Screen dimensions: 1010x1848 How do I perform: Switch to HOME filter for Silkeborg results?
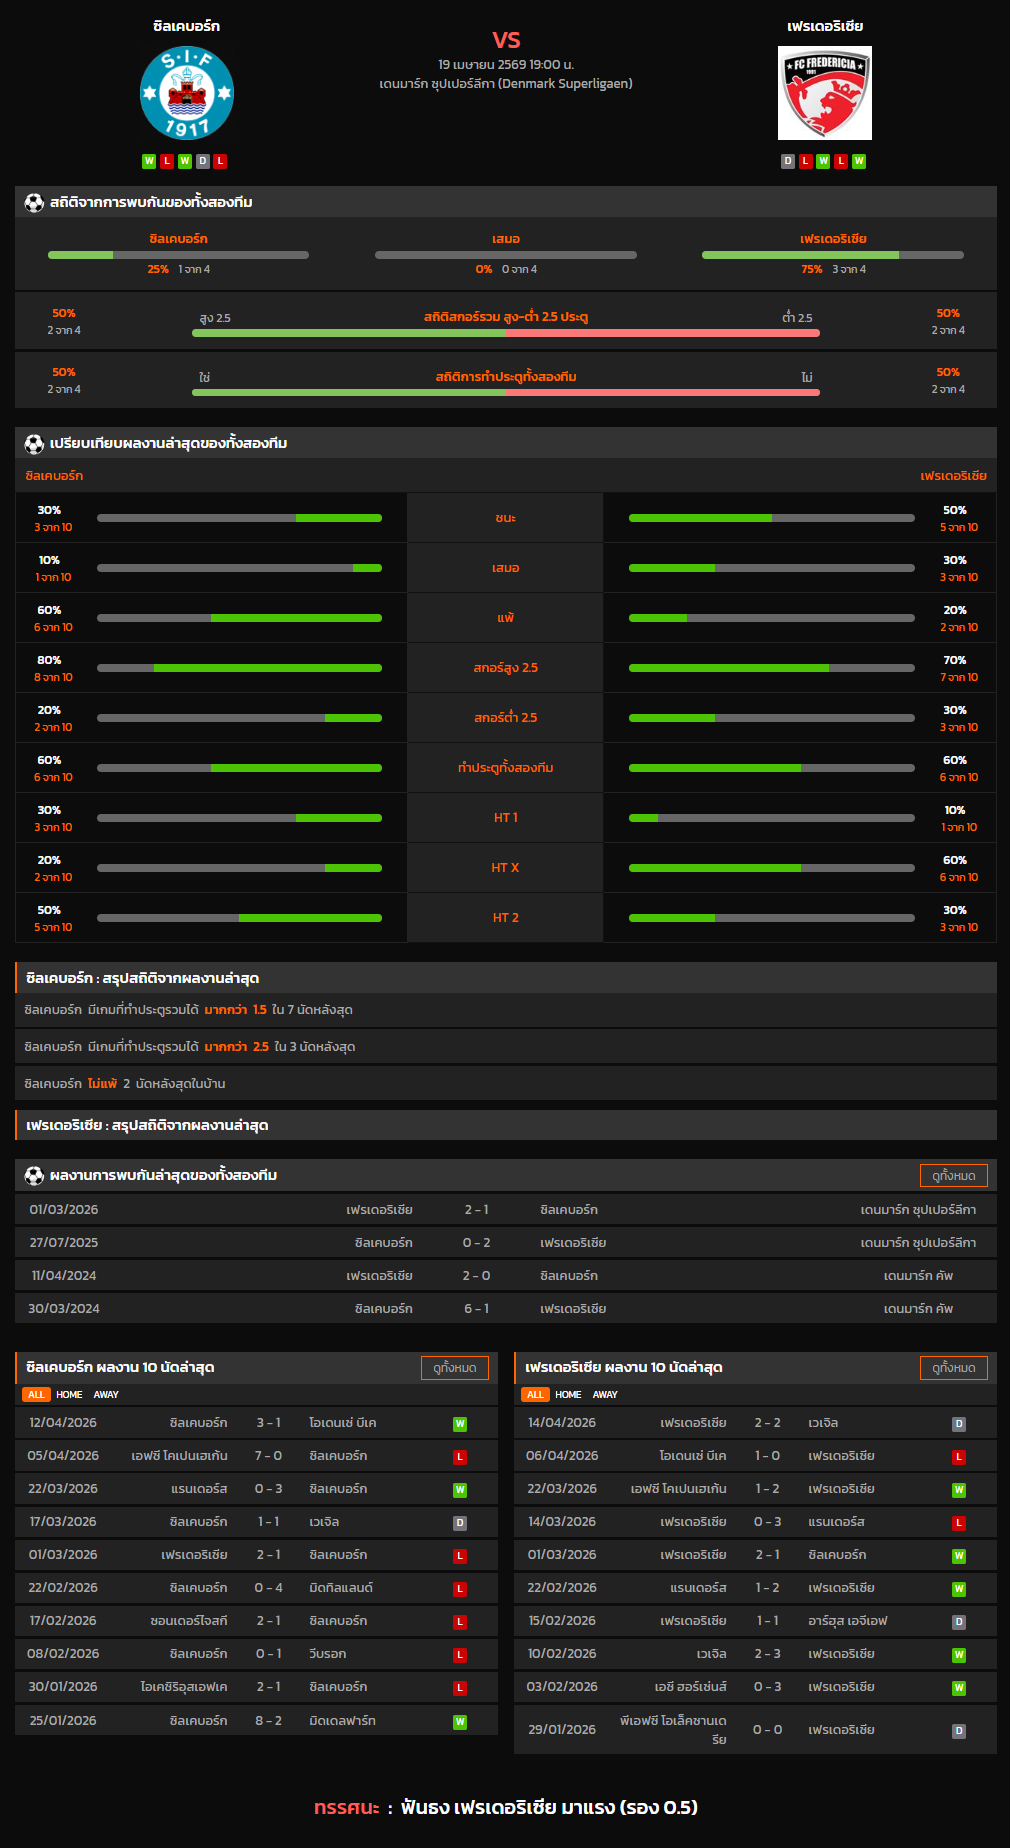[x=69, y=1395]
